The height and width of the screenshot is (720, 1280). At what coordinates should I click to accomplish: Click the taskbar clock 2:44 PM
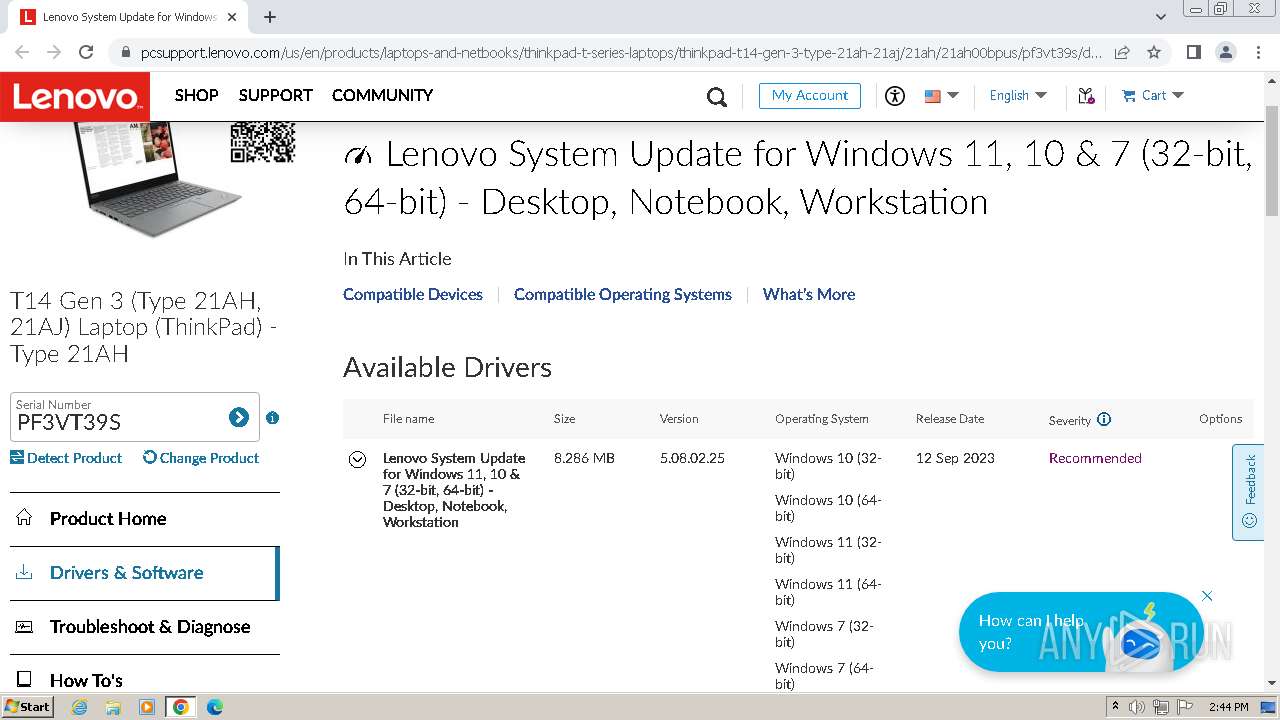tap(1228, 707)
